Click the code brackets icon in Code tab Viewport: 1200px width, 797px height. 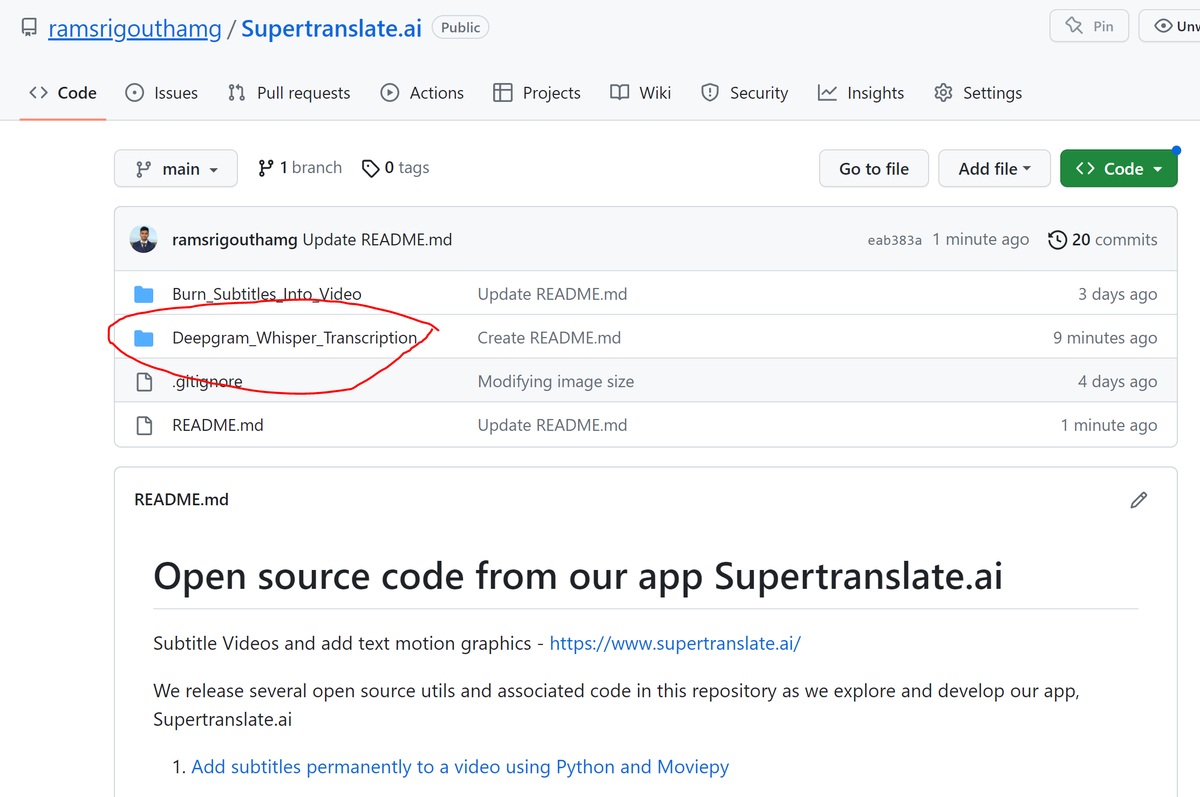pos(39,93)
